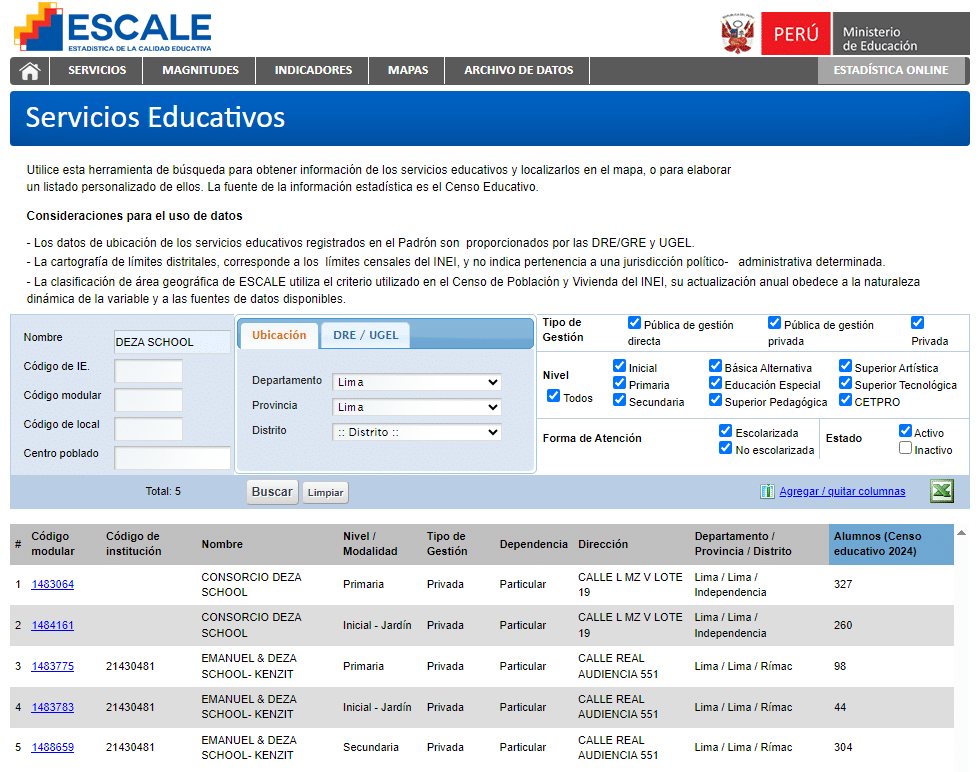Focus the Centro poblado field
The height and width of the screenshot is (772, 980).
[x=172, y=458]
